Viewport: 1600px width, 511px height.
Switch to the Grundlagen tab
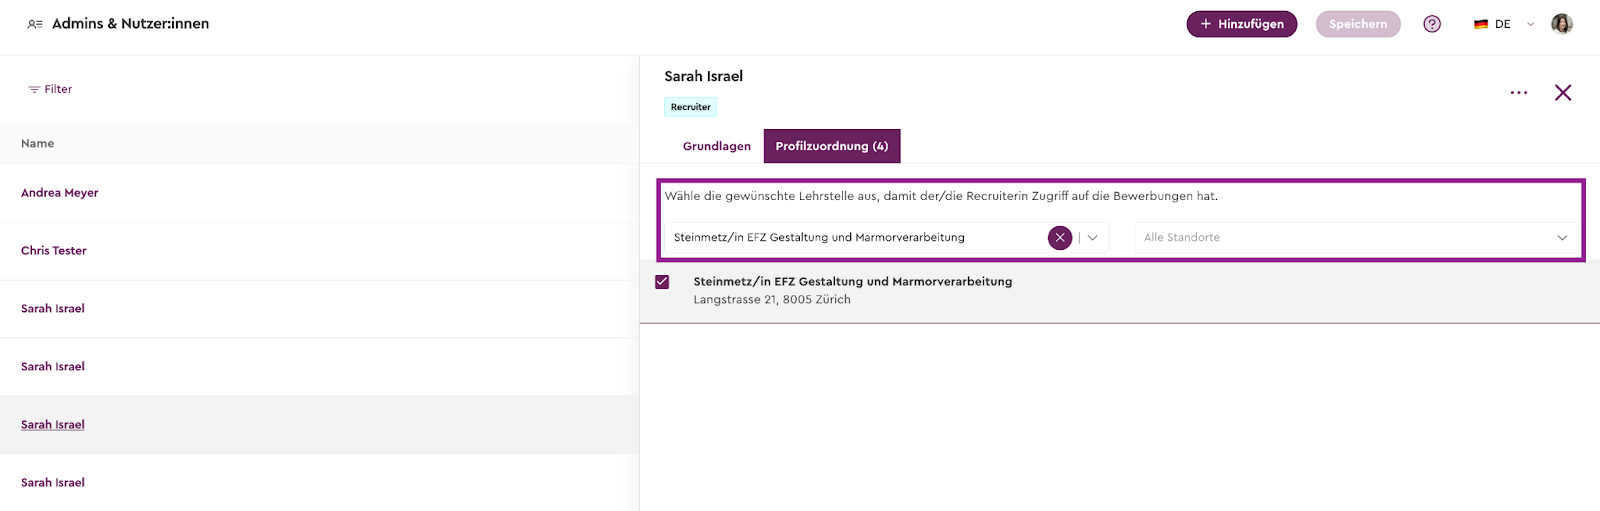pos(716,146)
